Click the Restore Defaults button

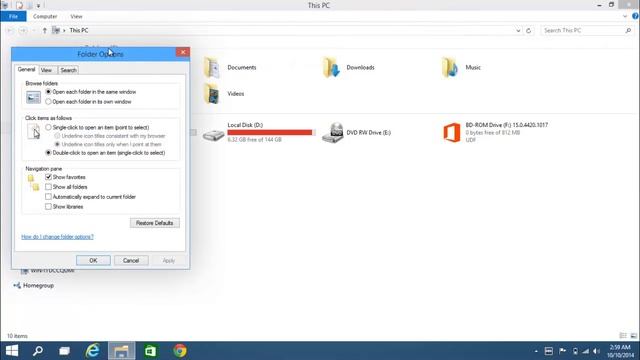155,223
